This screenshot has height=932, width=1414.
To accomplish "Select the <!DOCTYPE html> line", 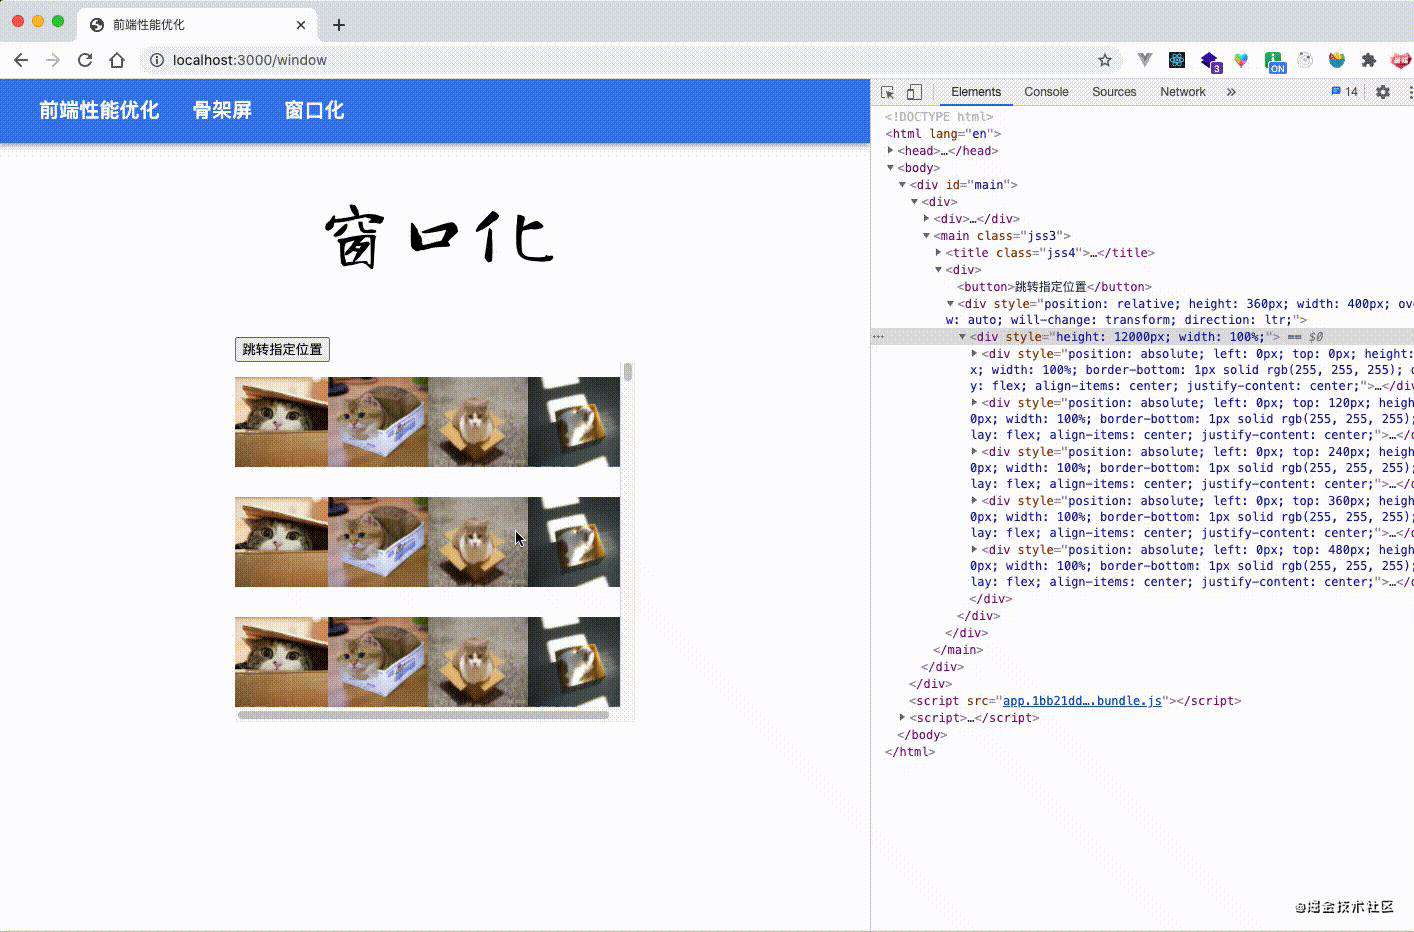I will pos(939,117).
